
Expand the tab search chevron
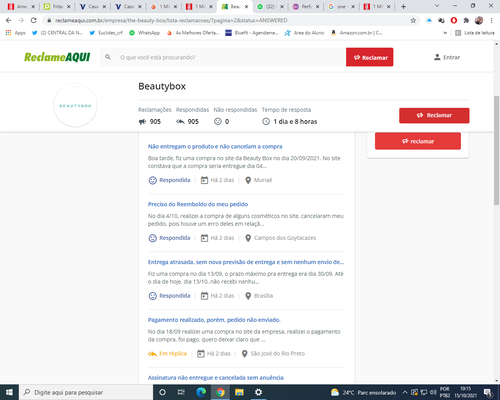[437, 6]
